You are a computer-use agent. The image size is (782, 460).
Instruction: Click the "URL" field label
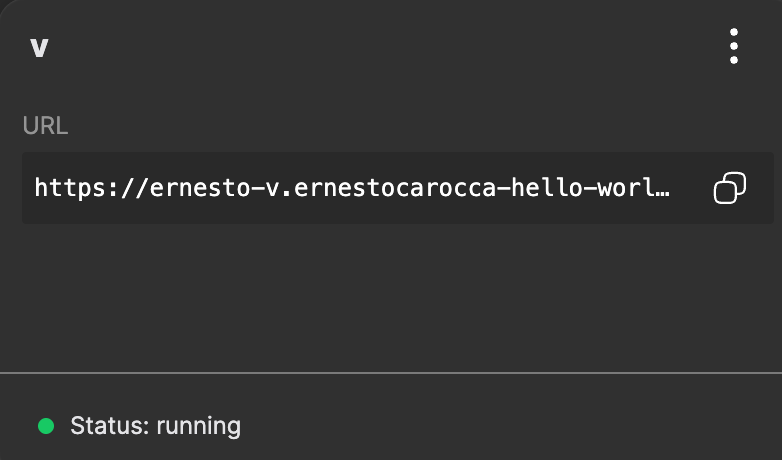[x=45, y=126]
